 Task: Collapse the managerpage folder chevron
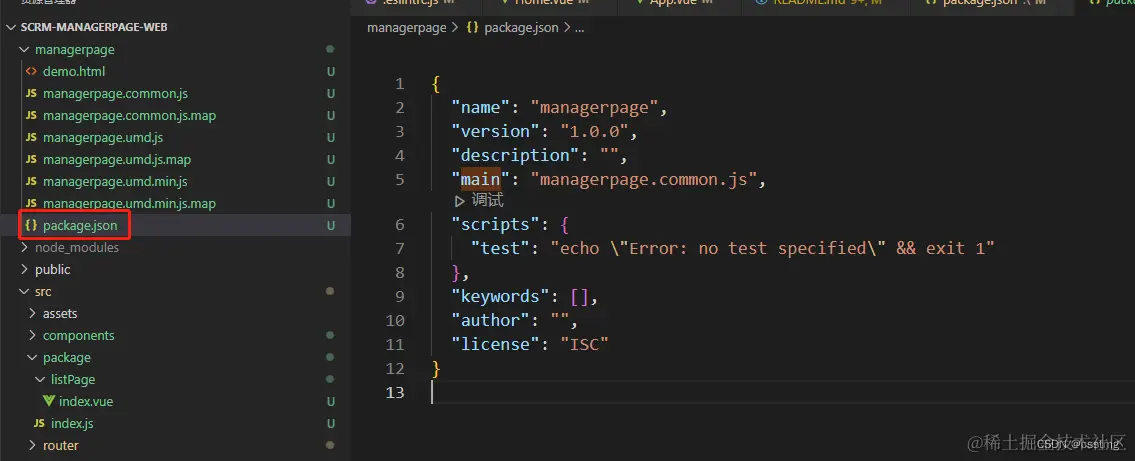click(x=24, y=50)
